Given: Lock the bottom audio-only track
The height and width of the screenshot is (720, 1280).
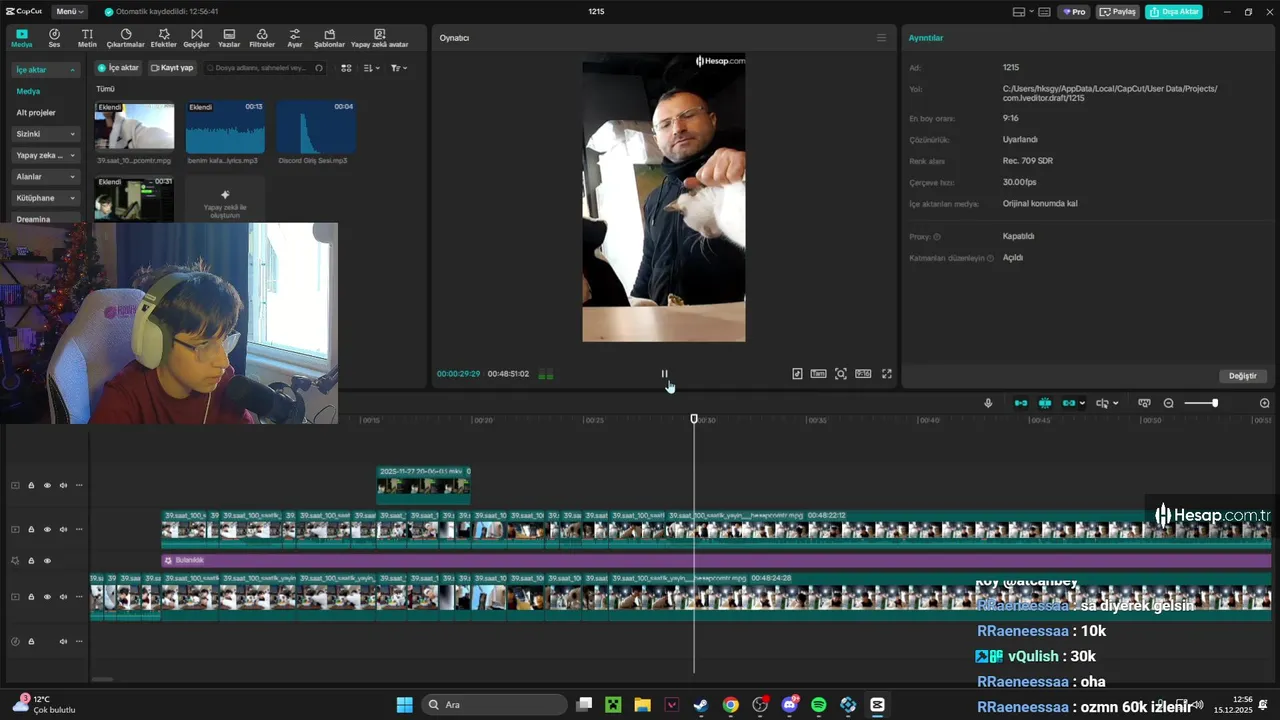Looking at the screenshot, I should [x=31, y=641].
